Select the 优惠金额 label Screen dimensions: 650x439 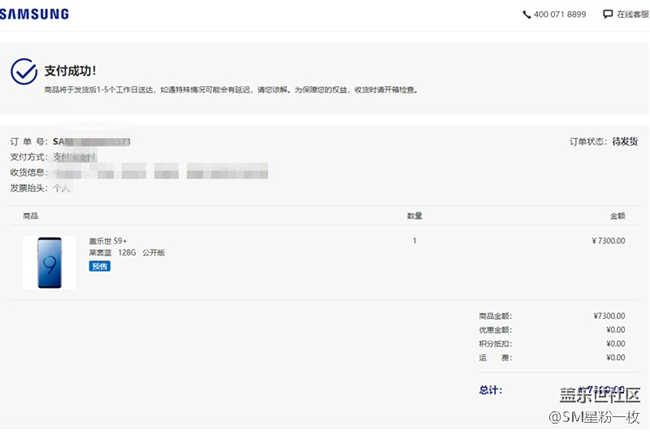click(495, 330)
